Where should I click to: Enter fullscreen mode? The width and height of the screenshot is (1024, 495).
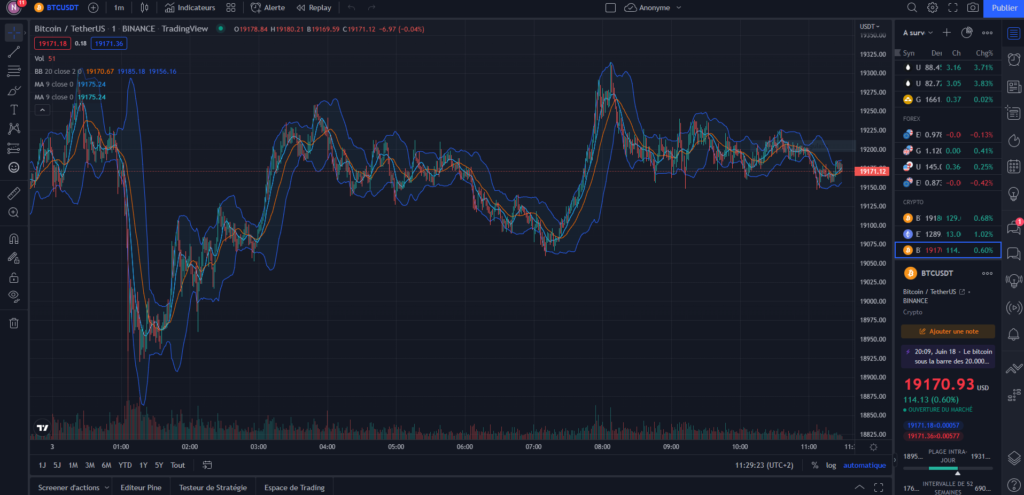tap(952, 8)
